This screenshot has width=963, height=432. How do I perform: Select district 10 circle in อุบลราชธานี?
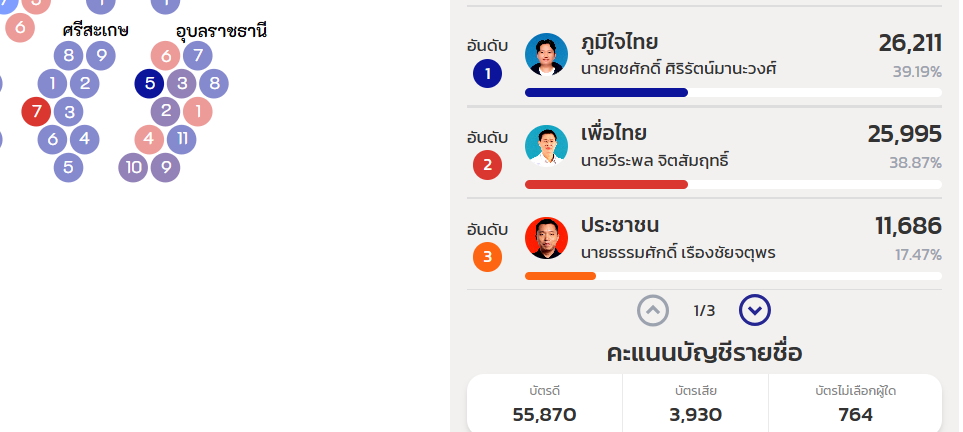133,167
